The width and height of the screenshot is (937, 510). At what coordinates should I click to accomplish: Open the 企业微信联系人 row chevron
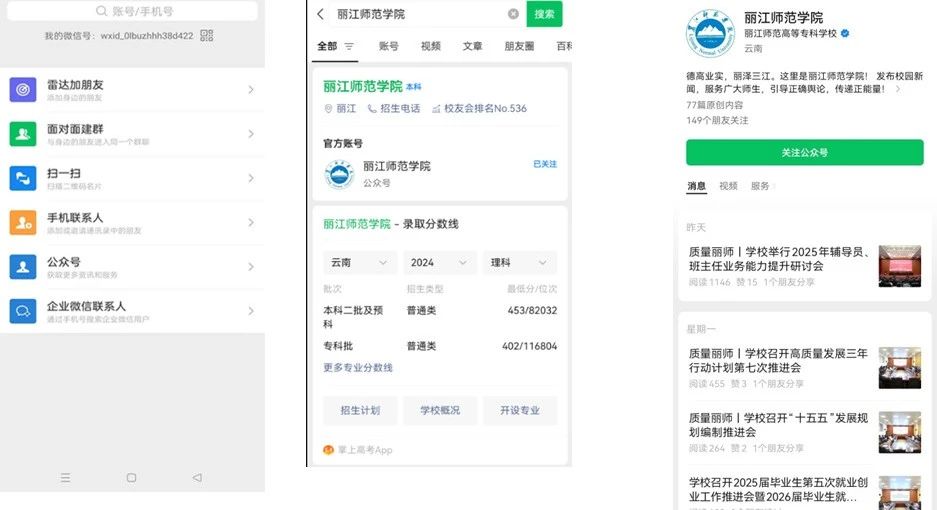251,311
